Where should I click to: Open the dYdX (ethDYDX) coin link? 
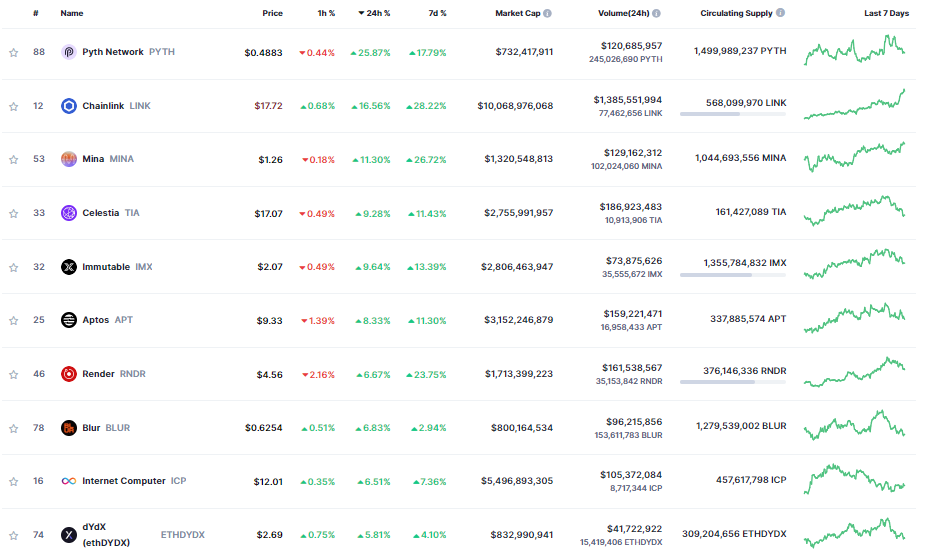tap(106, 534)
